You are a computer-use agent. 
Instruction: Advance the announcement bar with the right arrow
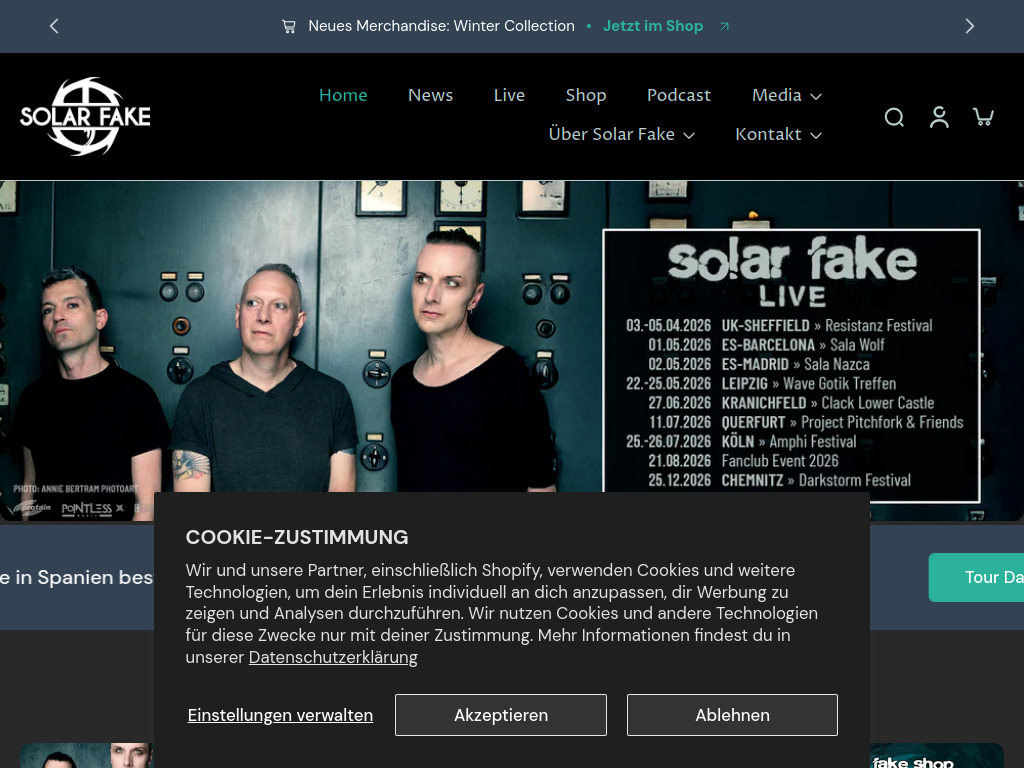click(969, 26)
